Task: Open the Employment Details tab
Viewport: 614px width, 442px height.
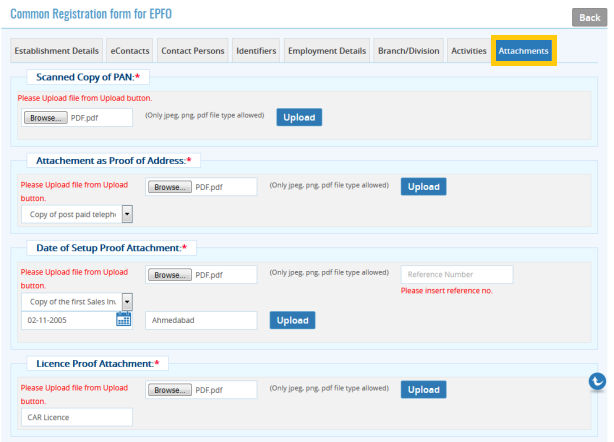Action: pos(326,51)
